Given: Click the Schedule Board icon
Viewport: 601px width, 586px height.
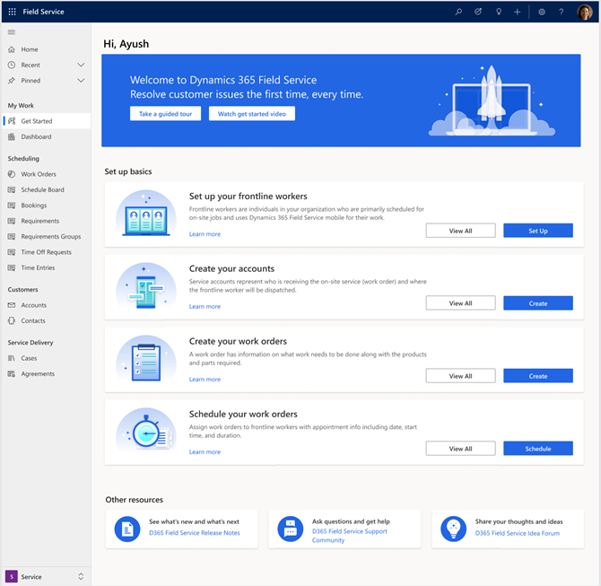Looking at the screenshot, I should click(x=11, y=190).
